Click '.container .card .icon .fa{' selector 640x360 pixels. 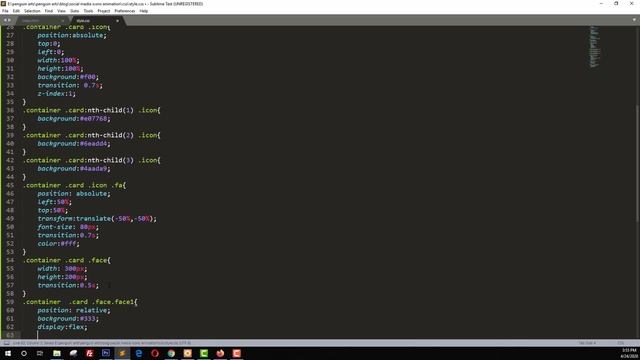(75, 185)
